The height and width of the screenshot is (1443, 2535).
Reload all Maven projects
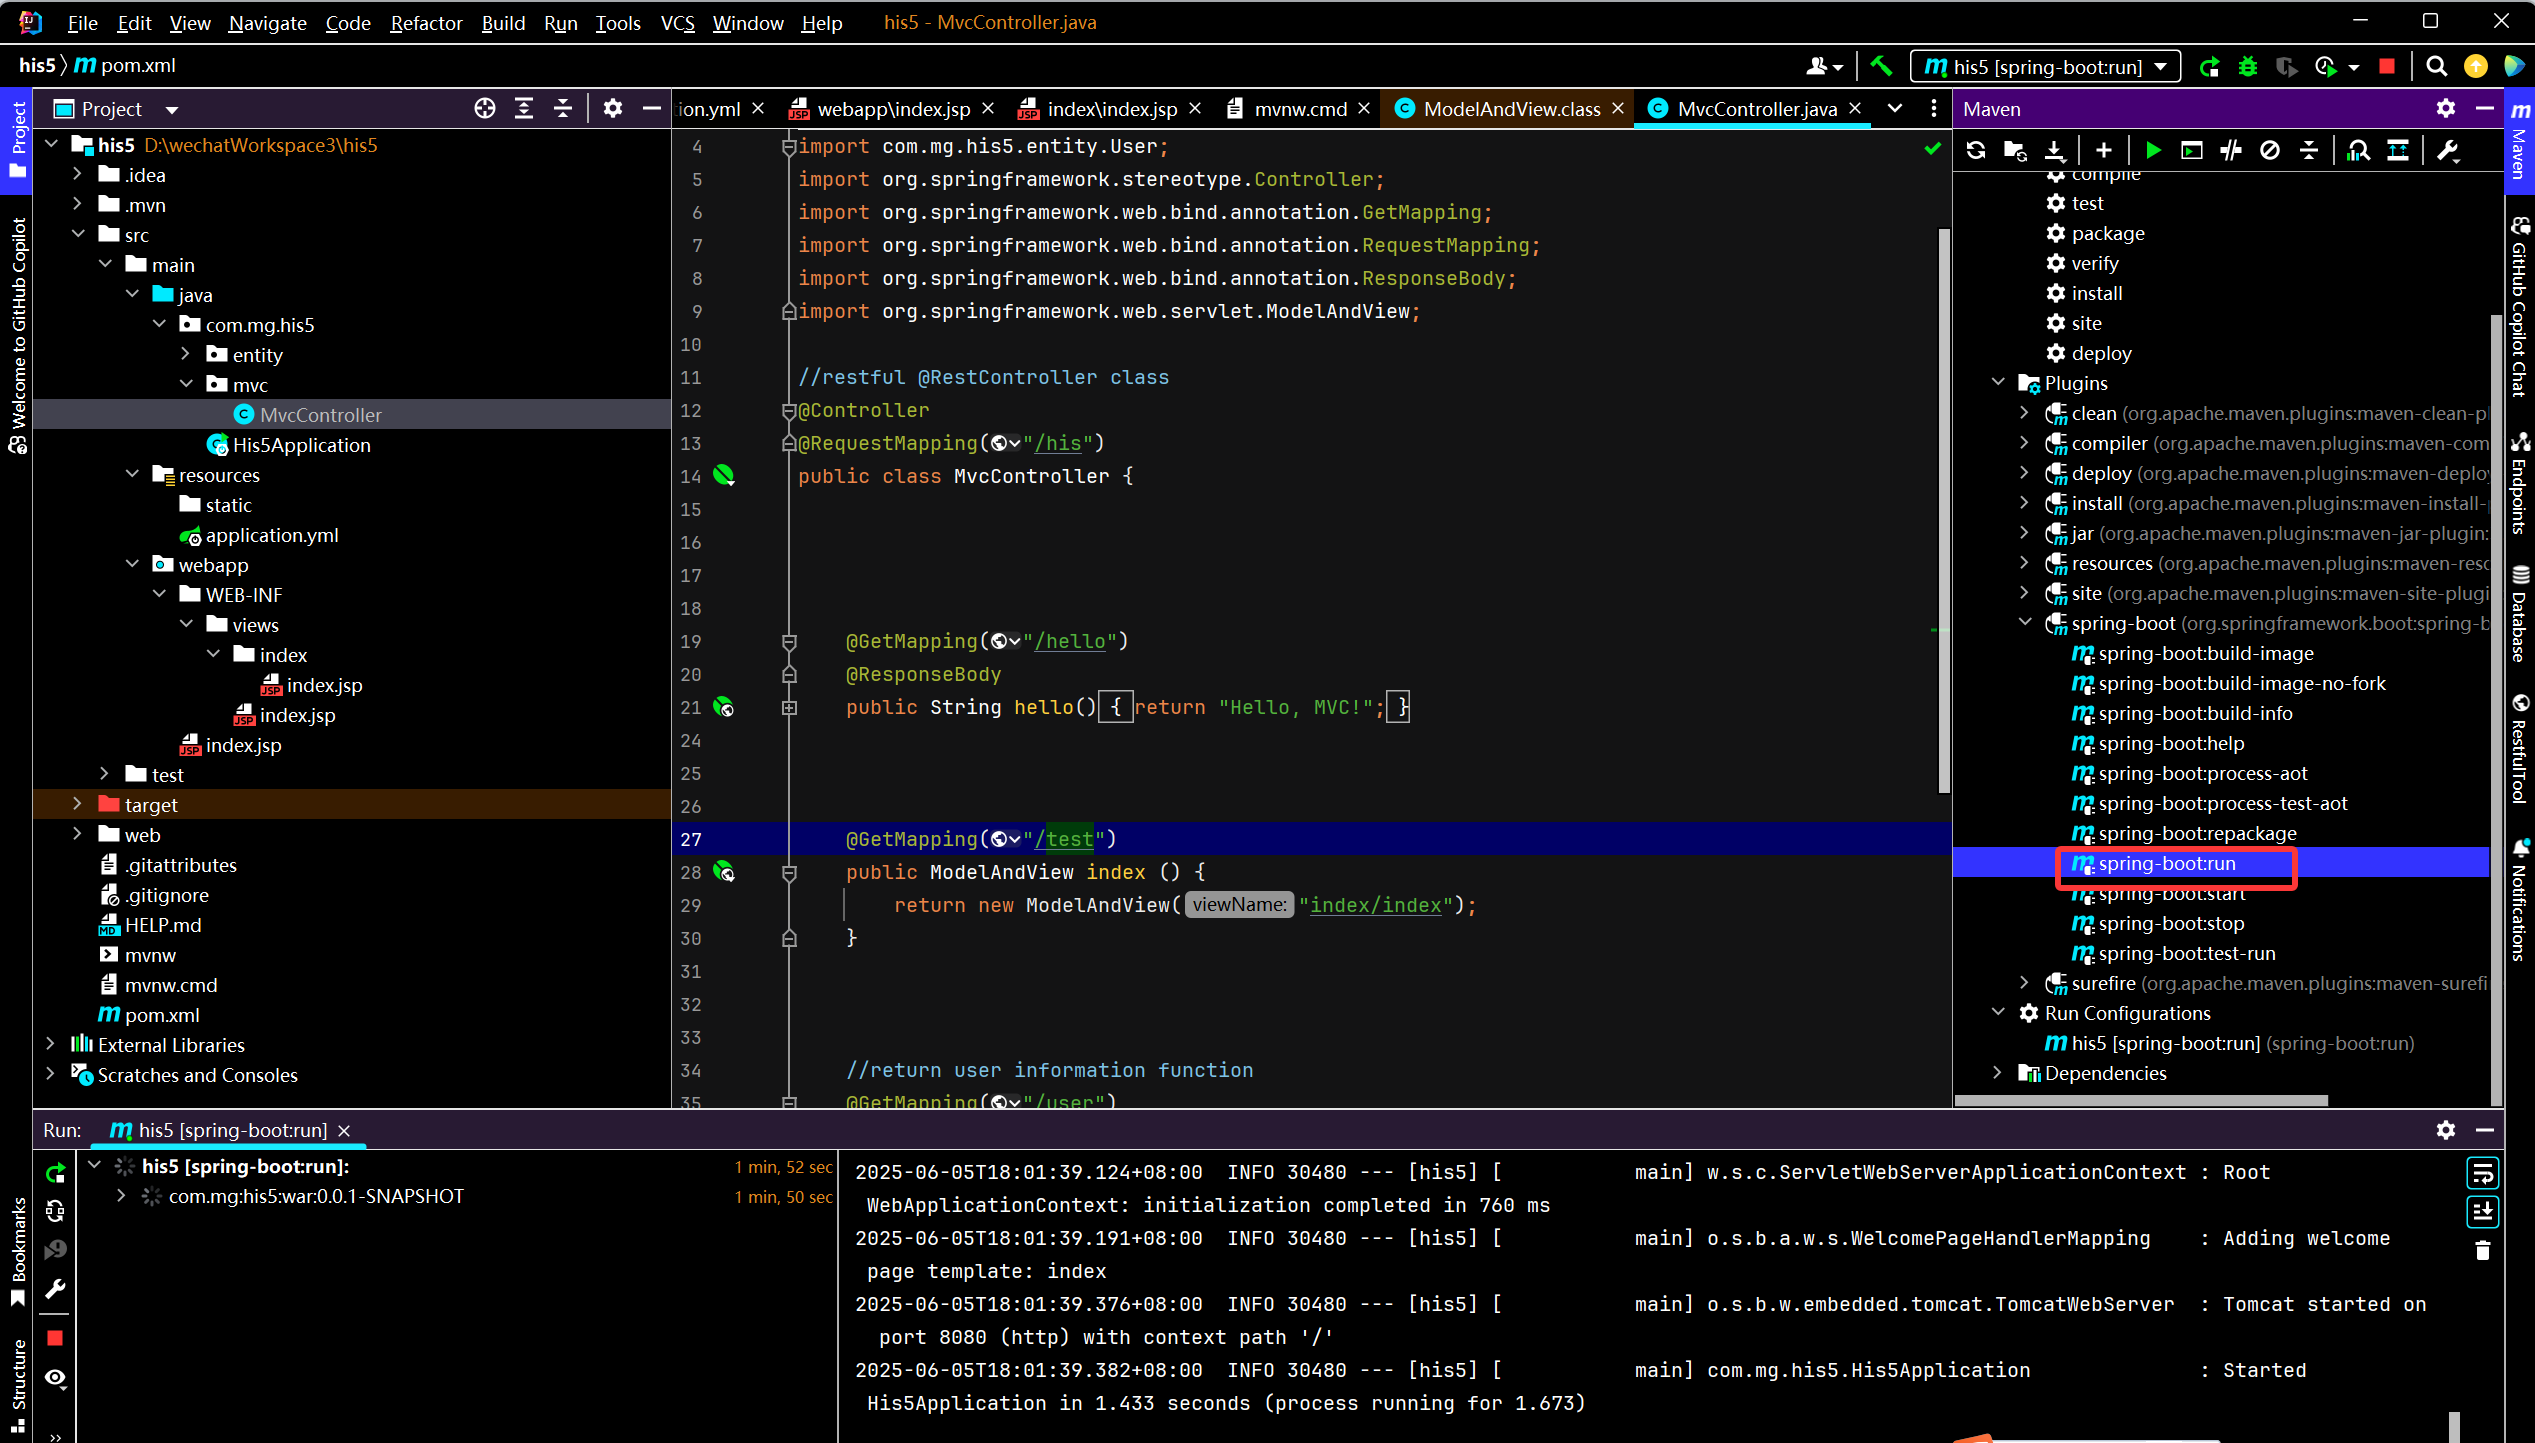[x=1975, y=151]
